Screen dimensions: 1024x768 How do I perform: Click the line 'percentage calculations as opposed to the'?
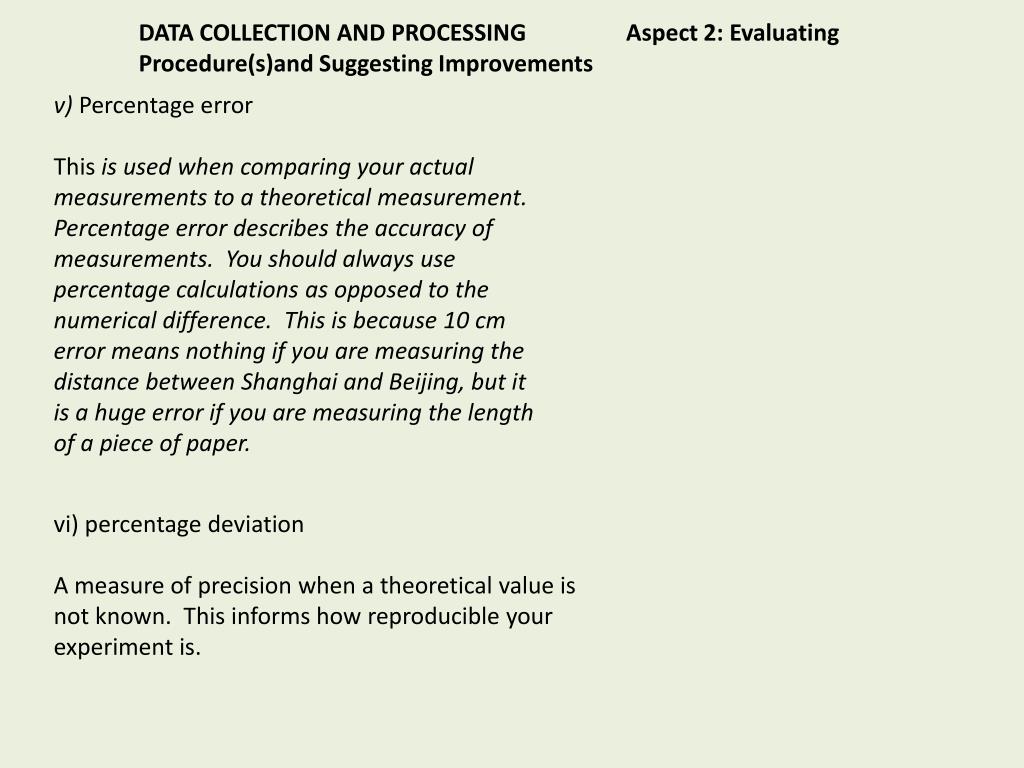[271, 290]
